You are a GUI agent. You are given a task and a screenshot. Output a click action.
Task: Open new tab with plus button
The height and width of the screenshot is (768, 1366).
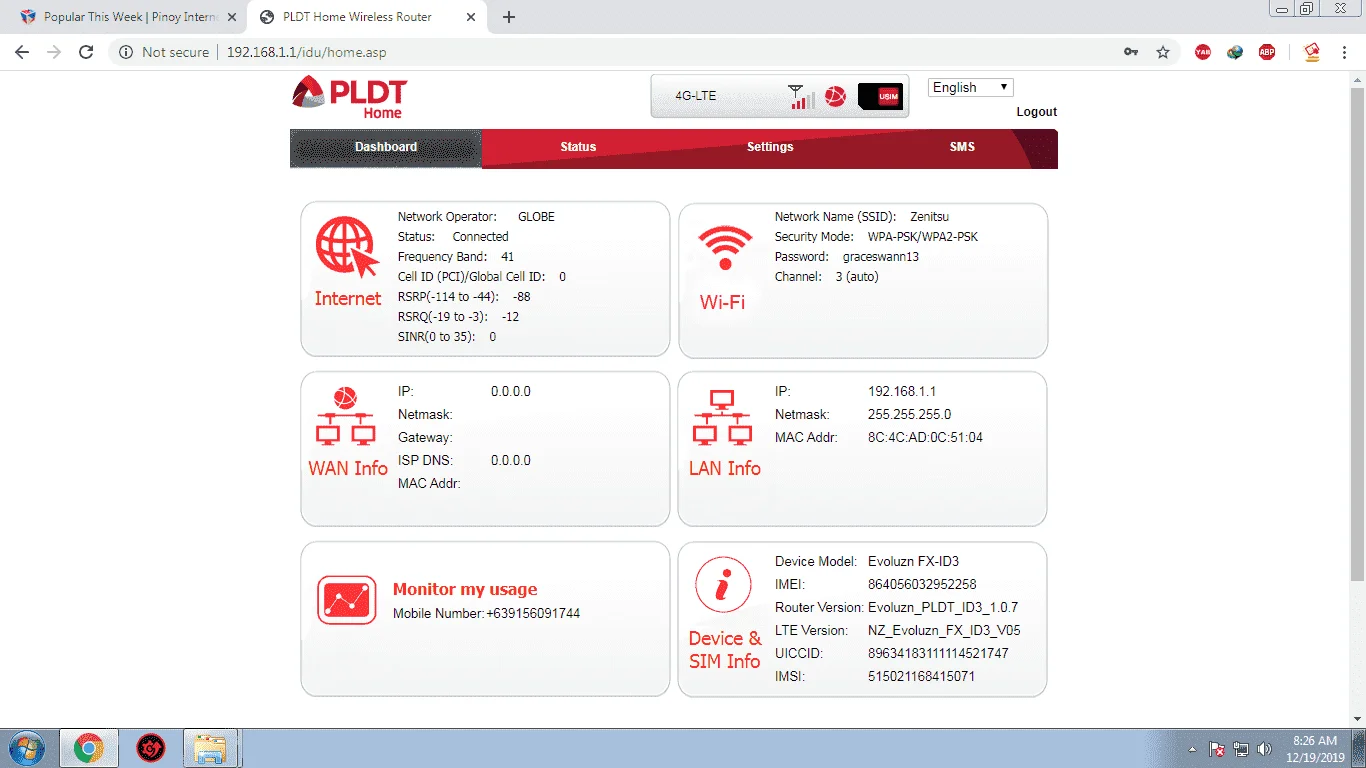pyautogui.click(x=509, y=17)
